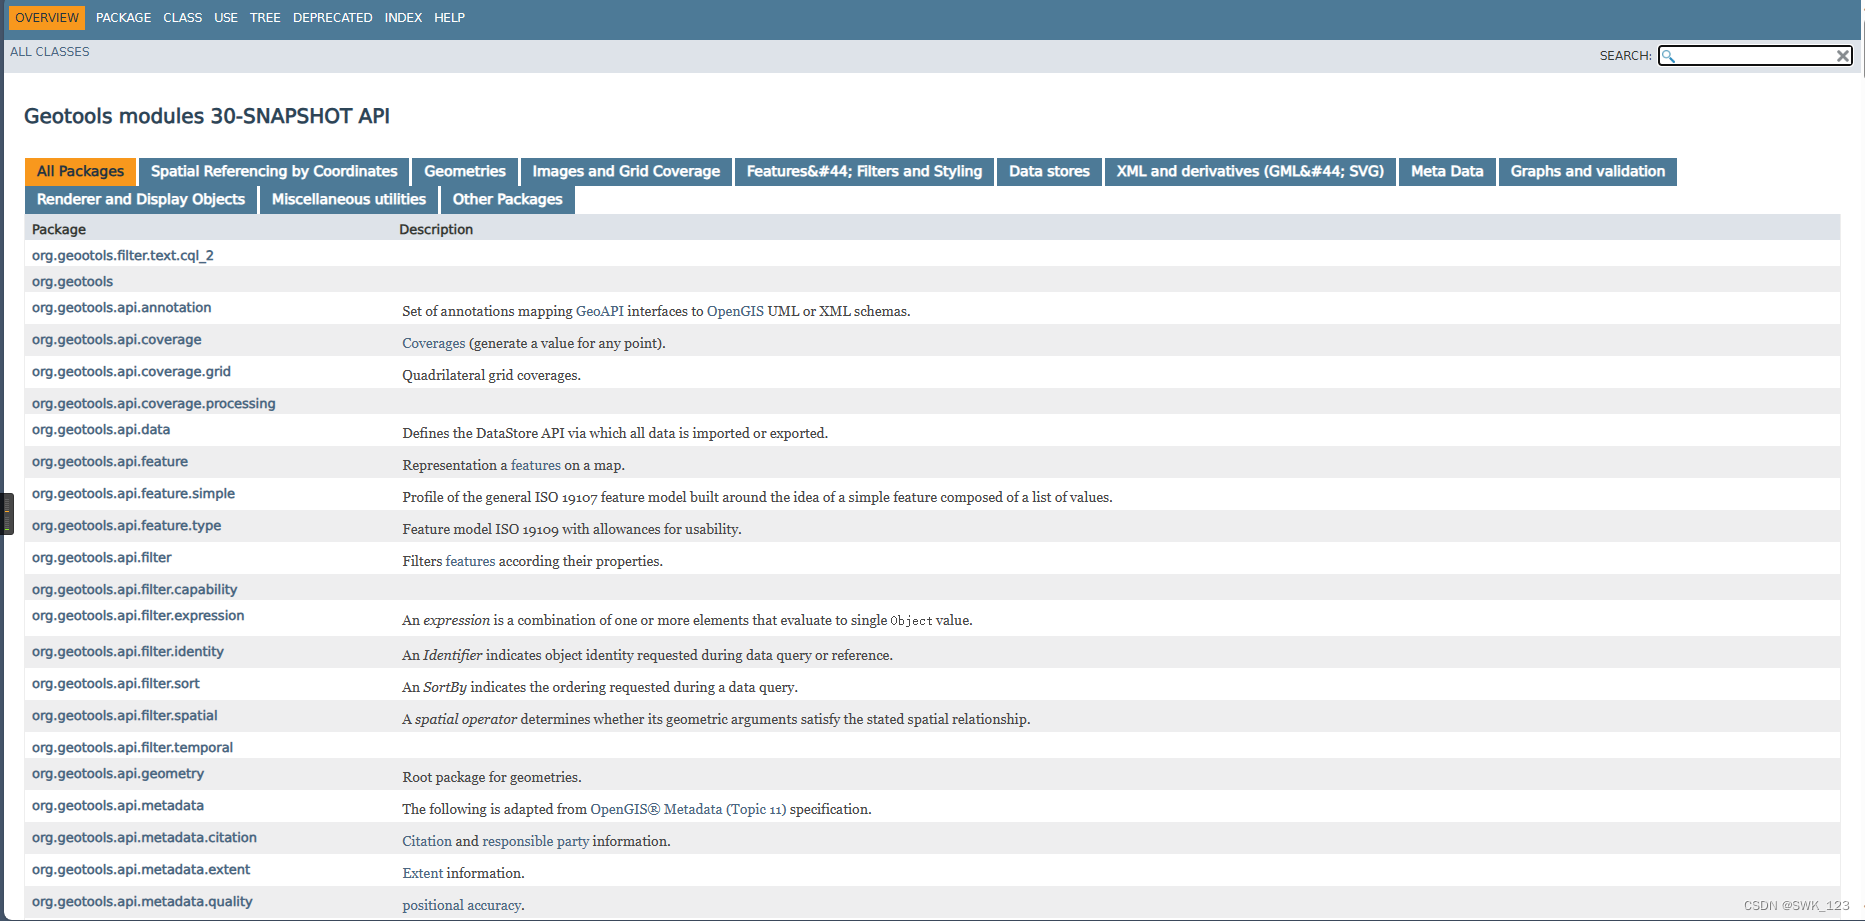The width and height of the screenshot is (1865, 921).
Task: Follow the Coverages description link
Action: [434, 344]
